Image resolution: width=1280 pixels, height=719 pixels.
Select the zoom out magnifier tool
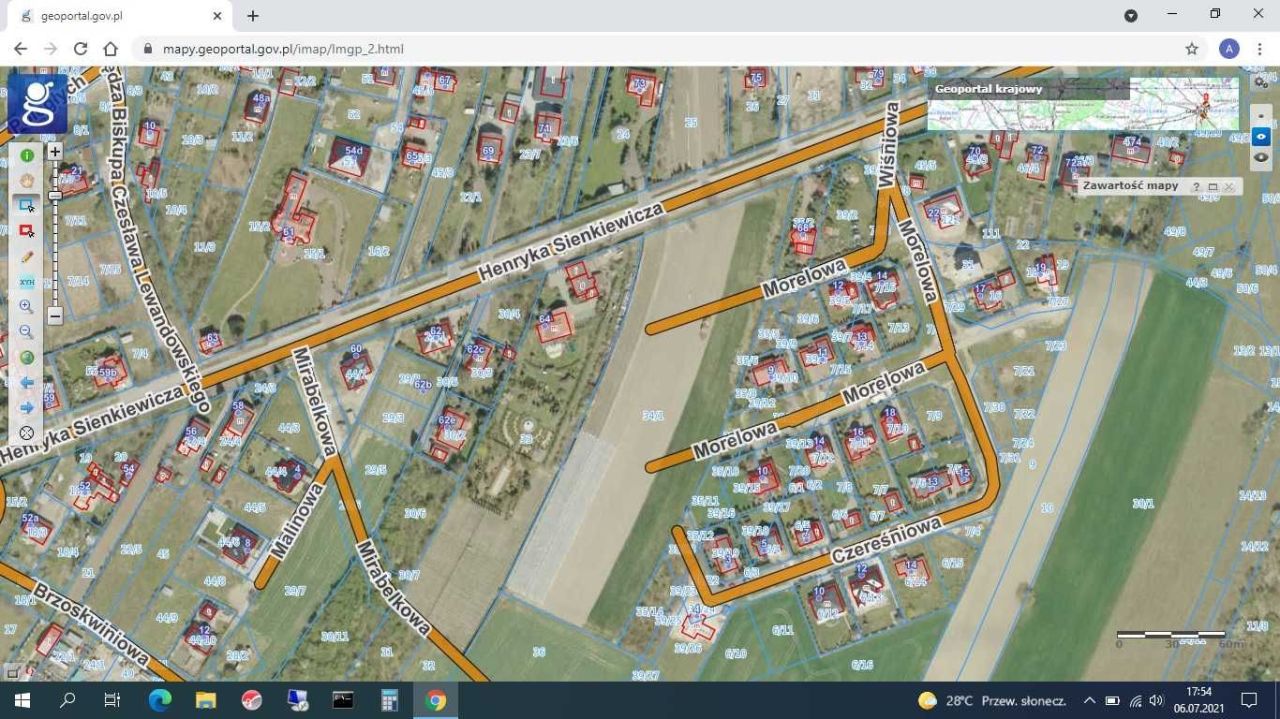click(x=27, y=332)
